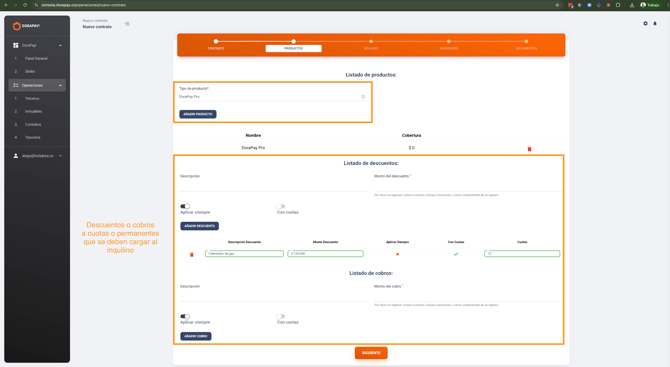The image size is (670, 367).
Task: Collapse the DoraPay! sidebar section
Action: [x=60, y=45]
